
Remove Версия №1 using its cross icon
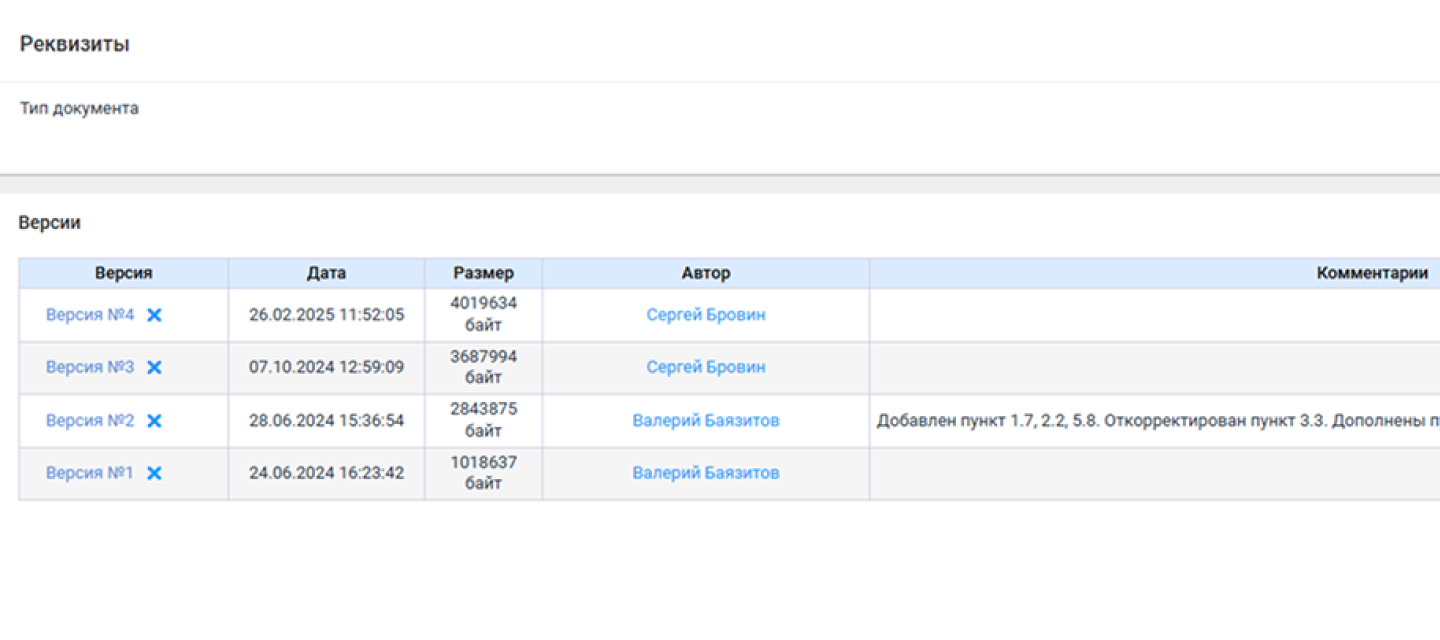[154, 473]
